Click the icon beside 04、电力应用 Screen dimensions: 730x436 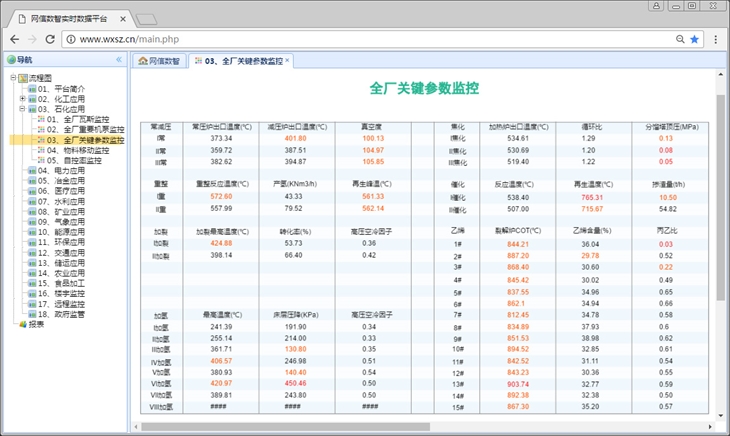point(32,170)
